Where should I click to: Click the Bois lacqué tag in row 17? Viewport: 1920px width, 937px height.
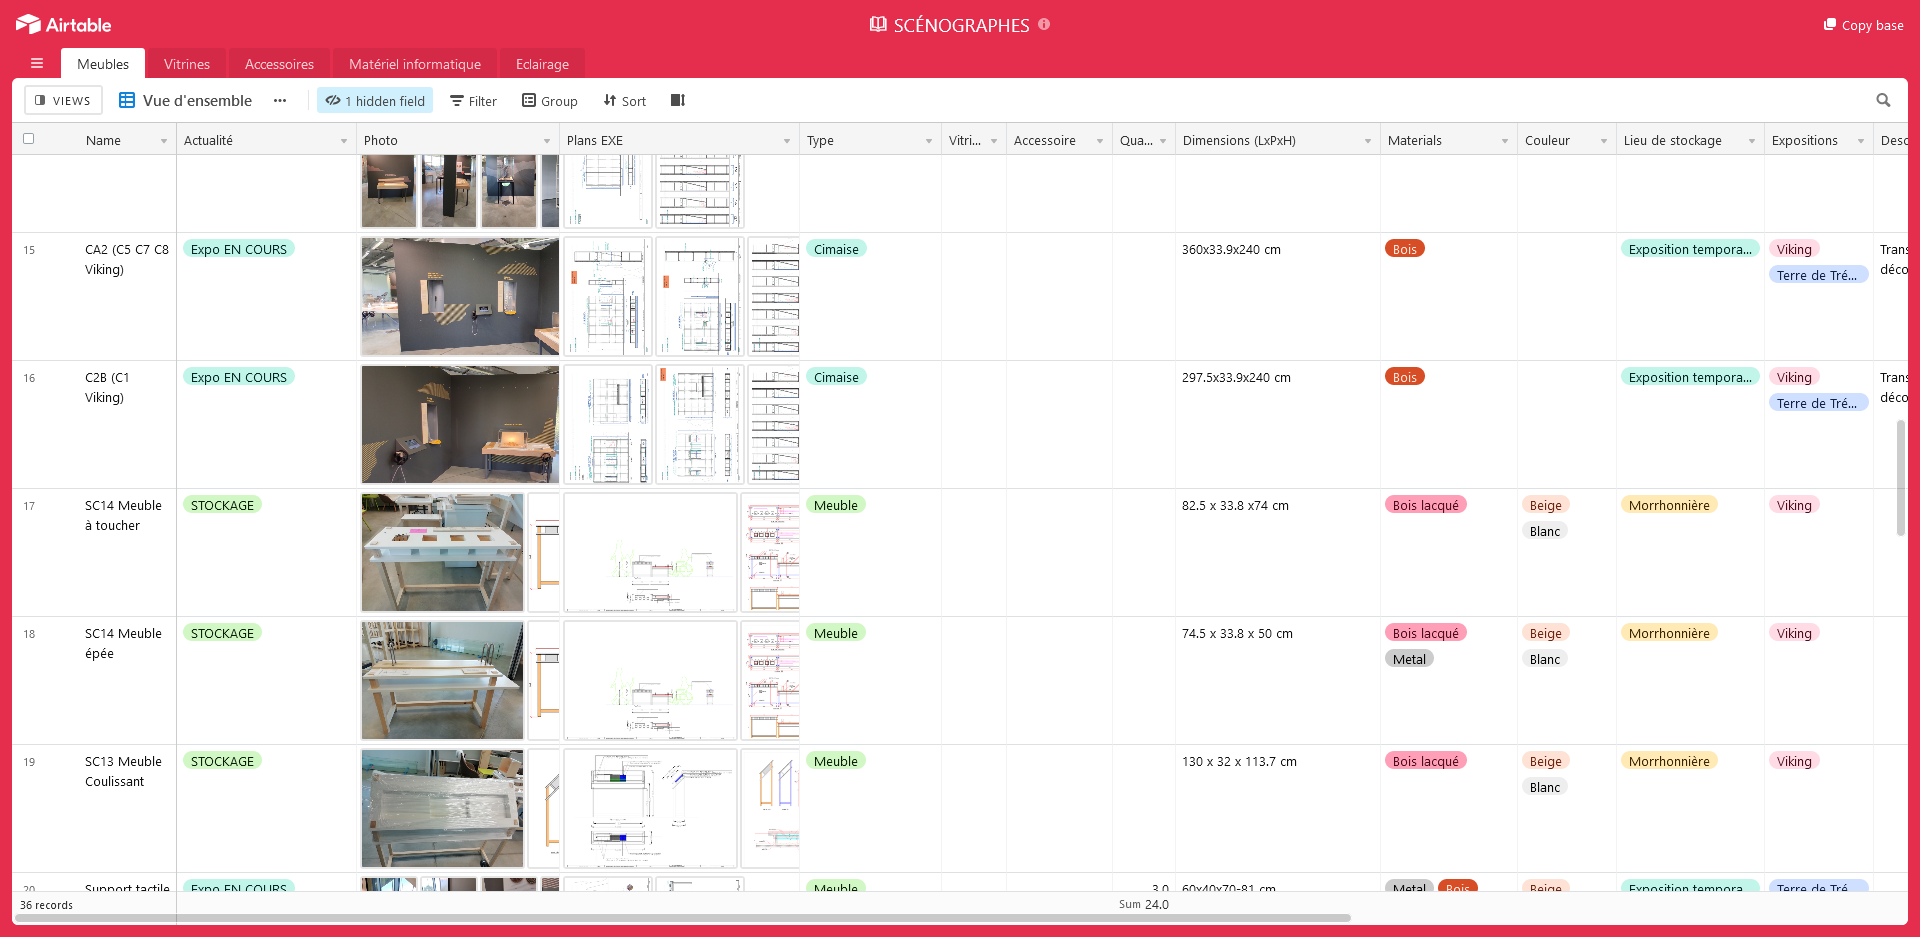[x=1425, y=505]
